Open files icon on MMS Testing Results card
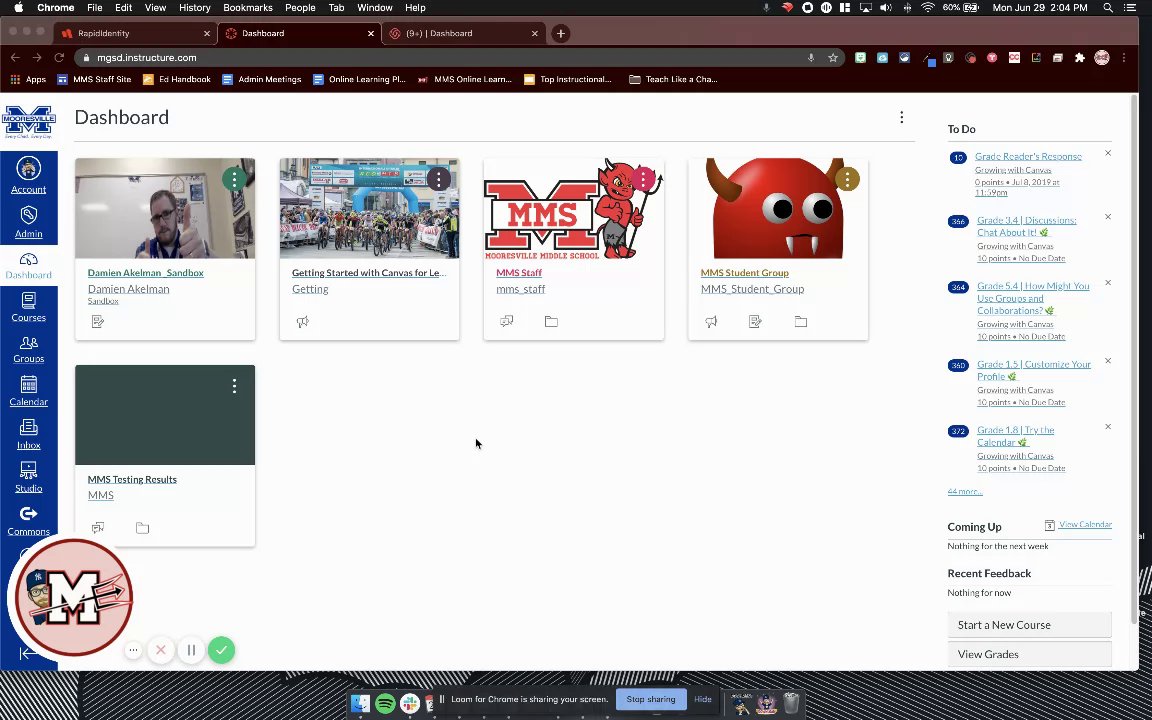 click(x=143, y=528)
